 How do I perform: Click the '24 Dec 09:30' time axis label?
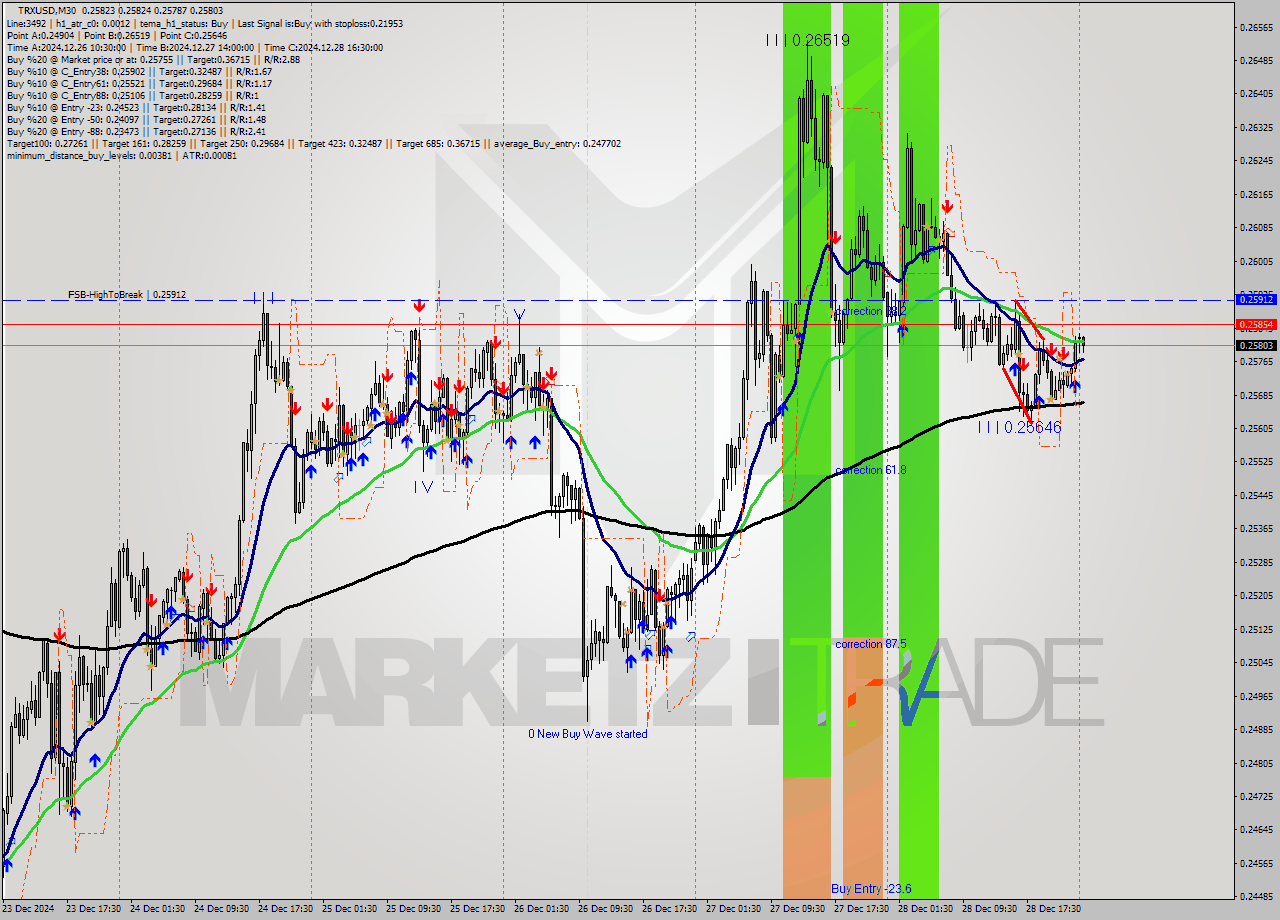(221, 909)
